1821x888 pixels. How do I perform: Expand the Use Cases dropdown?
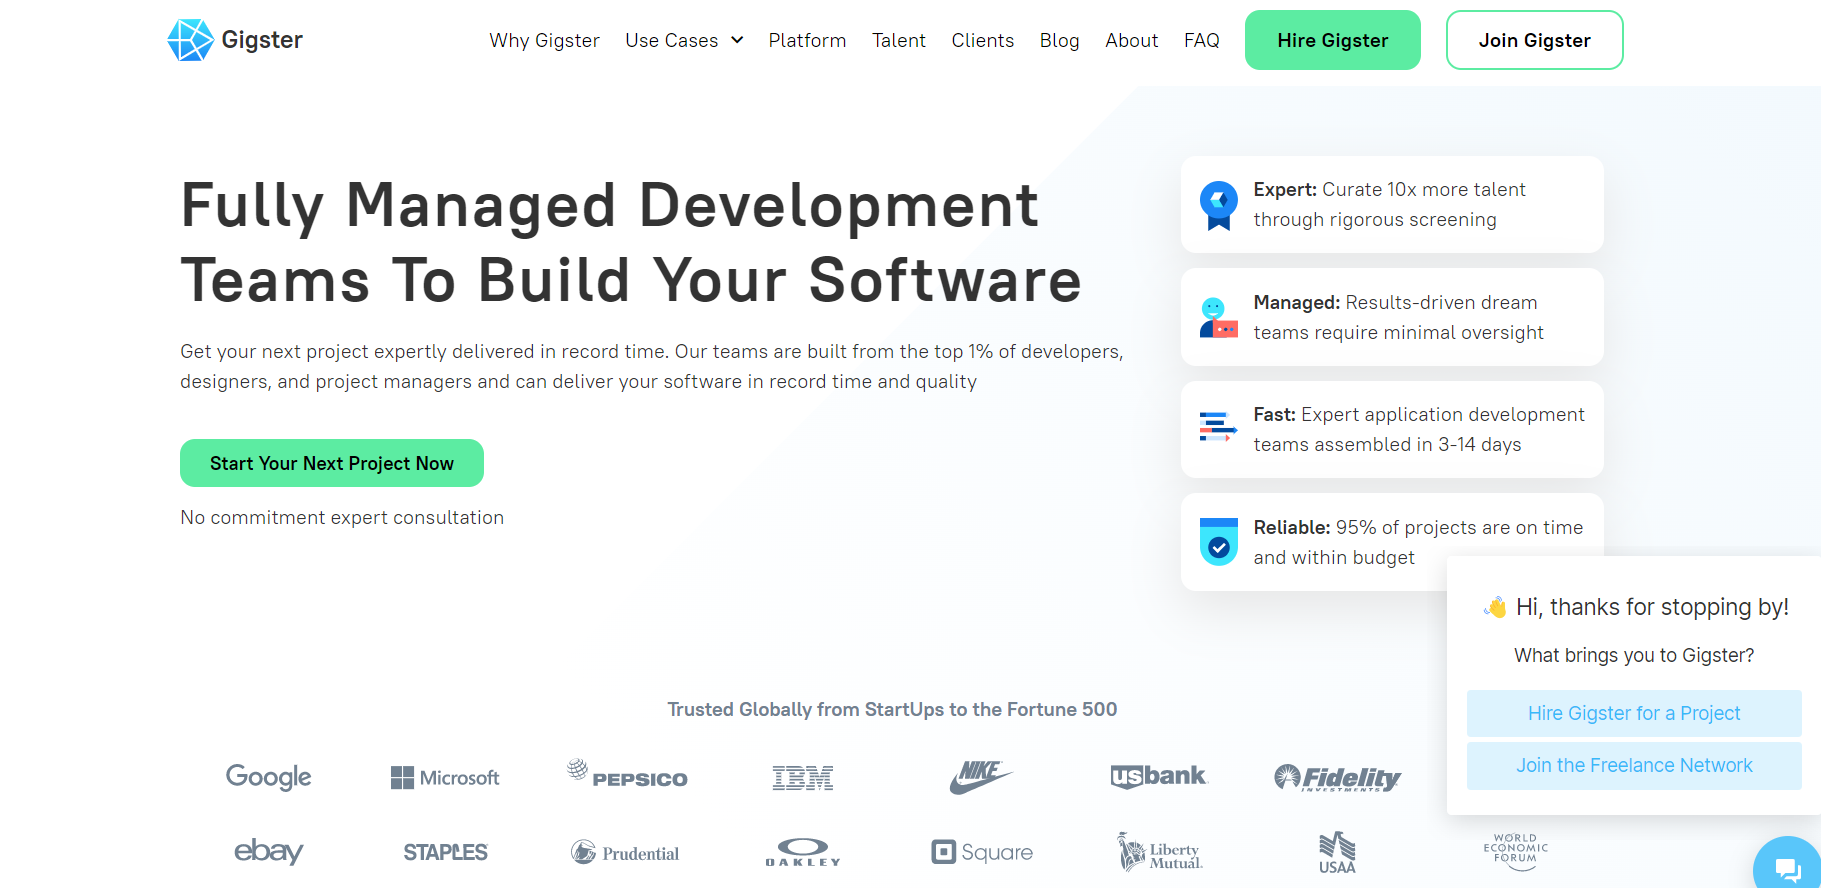[684, 40]
